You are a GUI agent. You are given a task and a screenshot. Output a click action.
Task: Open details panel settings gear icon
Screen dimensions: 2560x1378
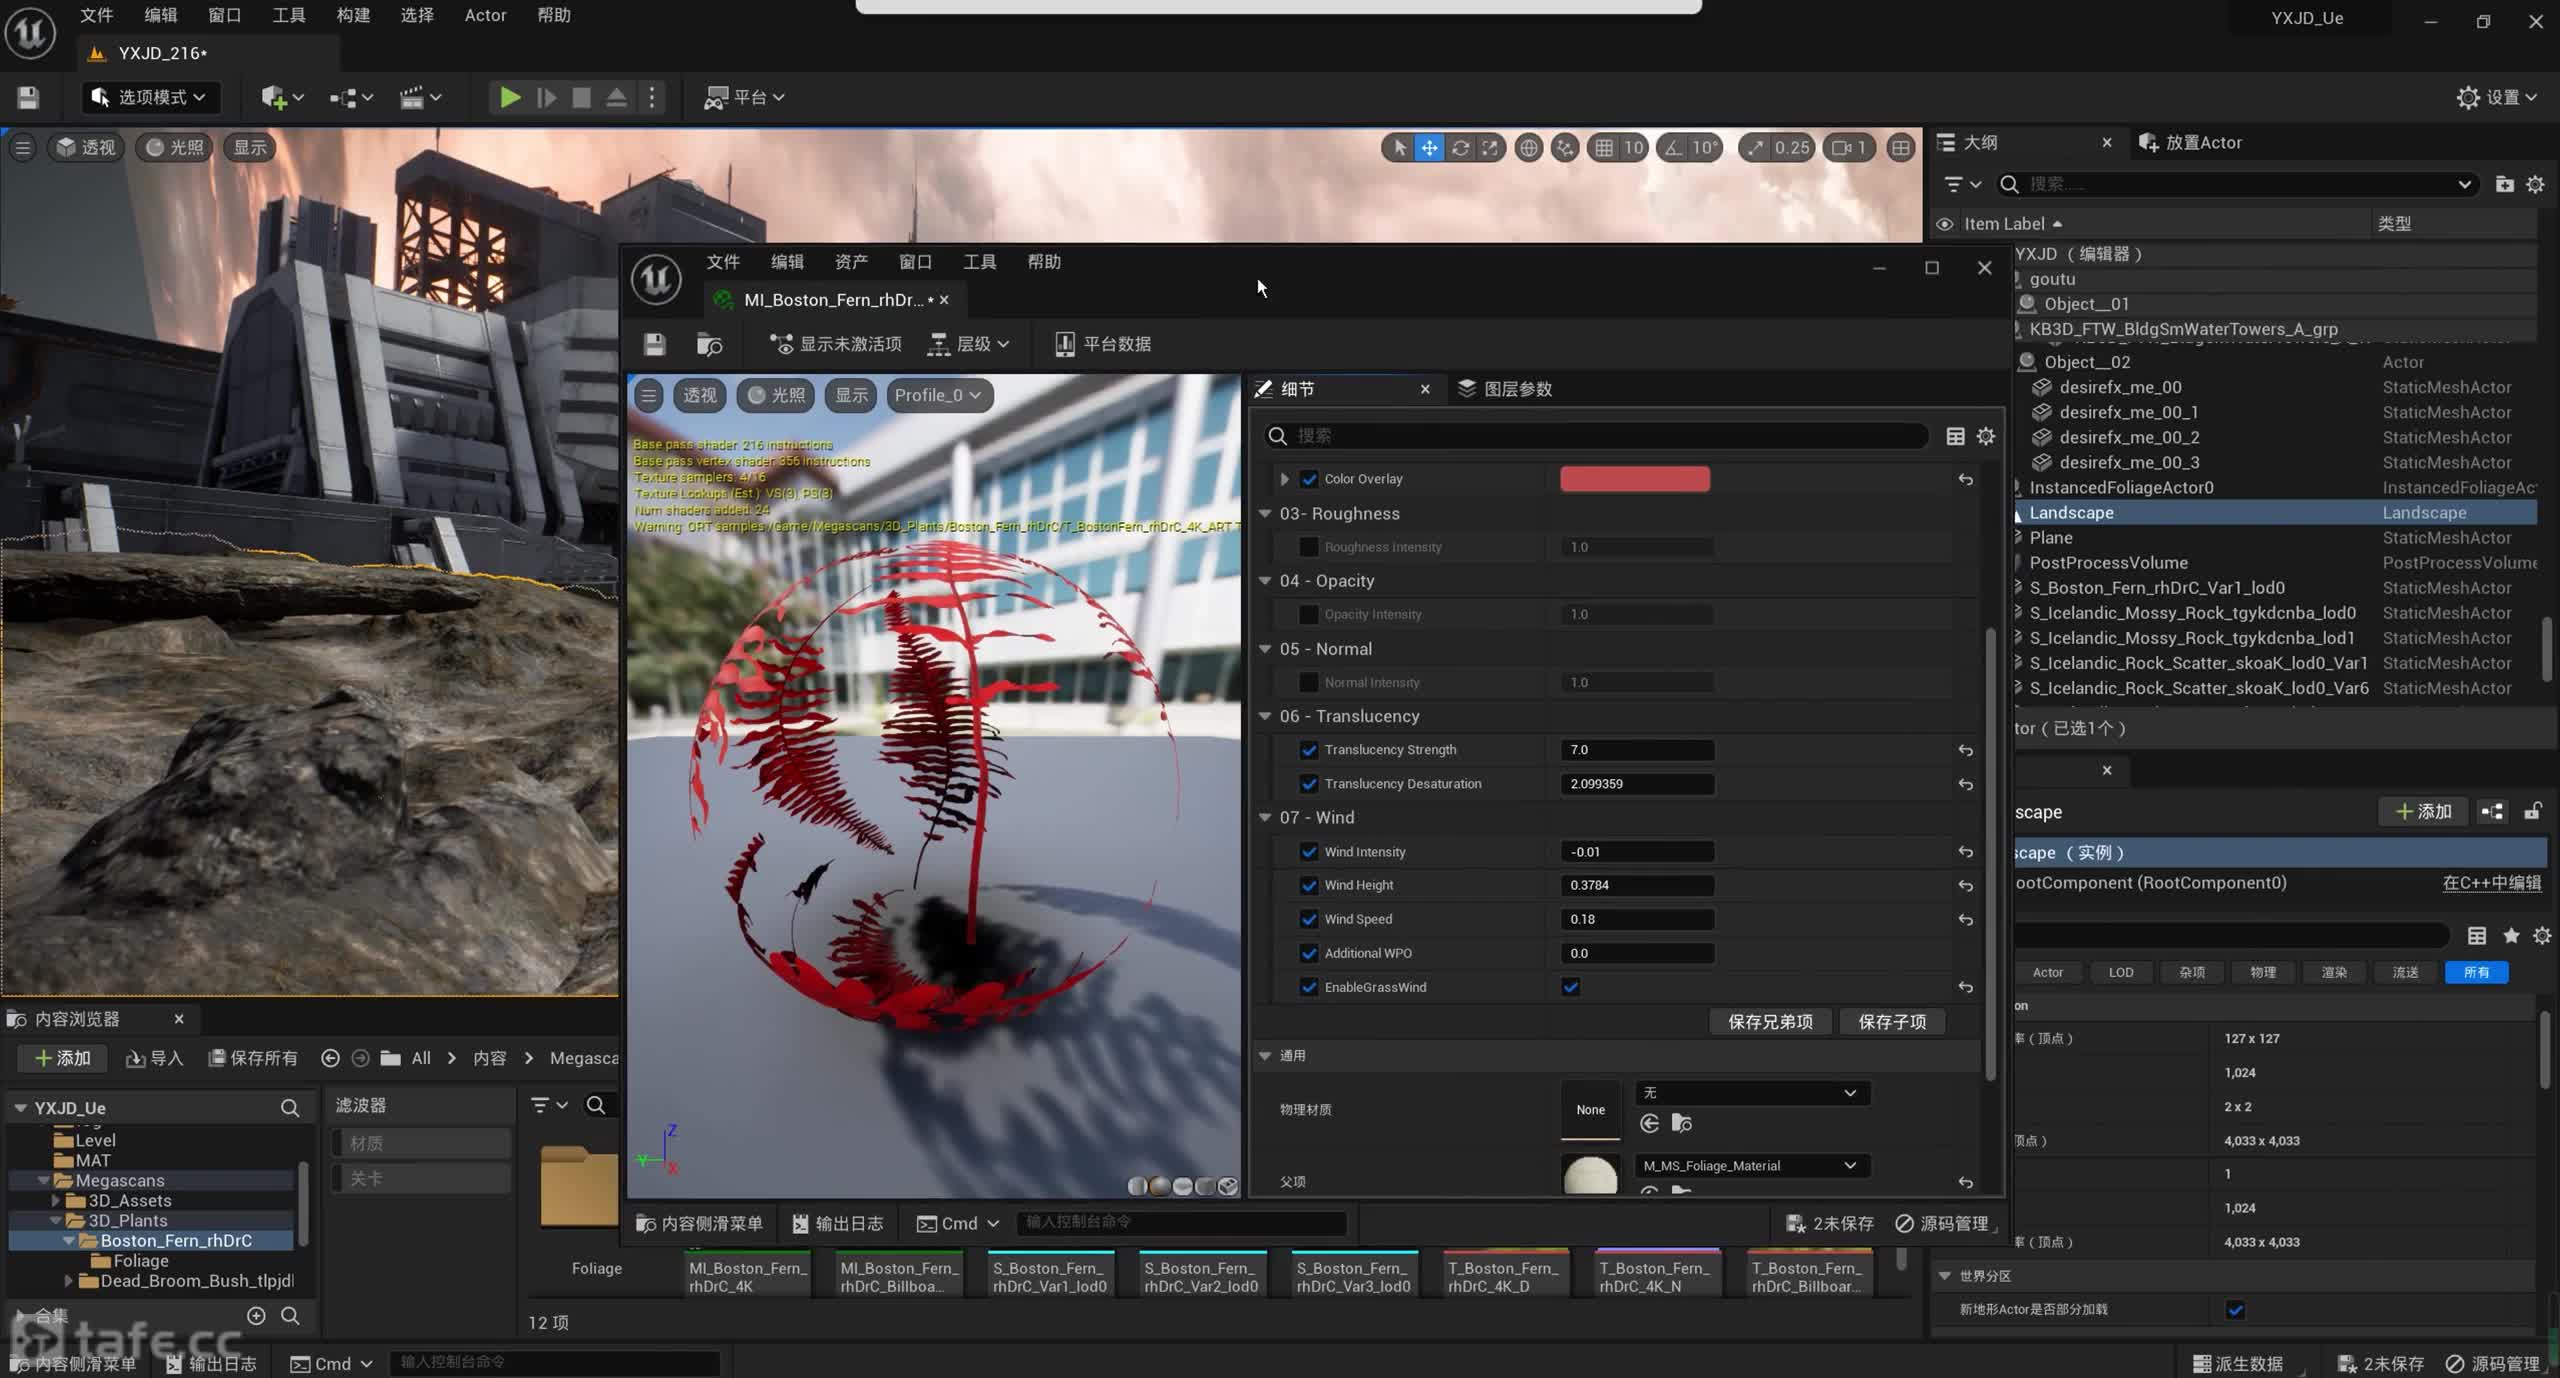[1986, 436]
